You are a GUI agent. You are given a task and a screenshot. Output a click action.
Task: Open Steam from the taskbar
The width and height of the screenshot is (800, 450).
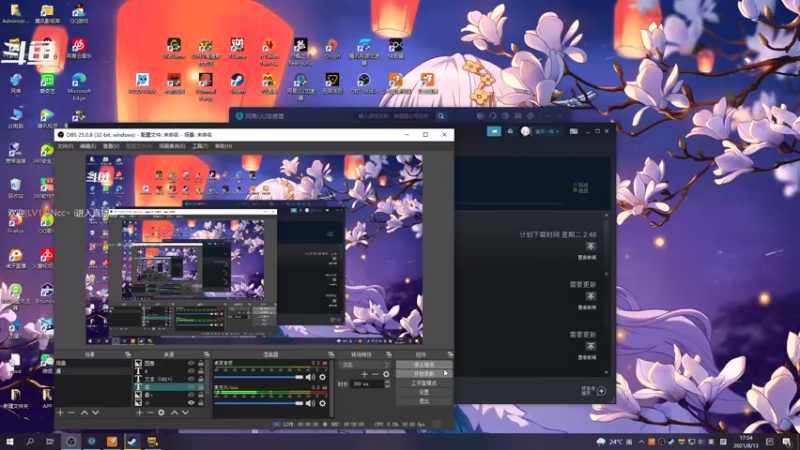(132, 442)
